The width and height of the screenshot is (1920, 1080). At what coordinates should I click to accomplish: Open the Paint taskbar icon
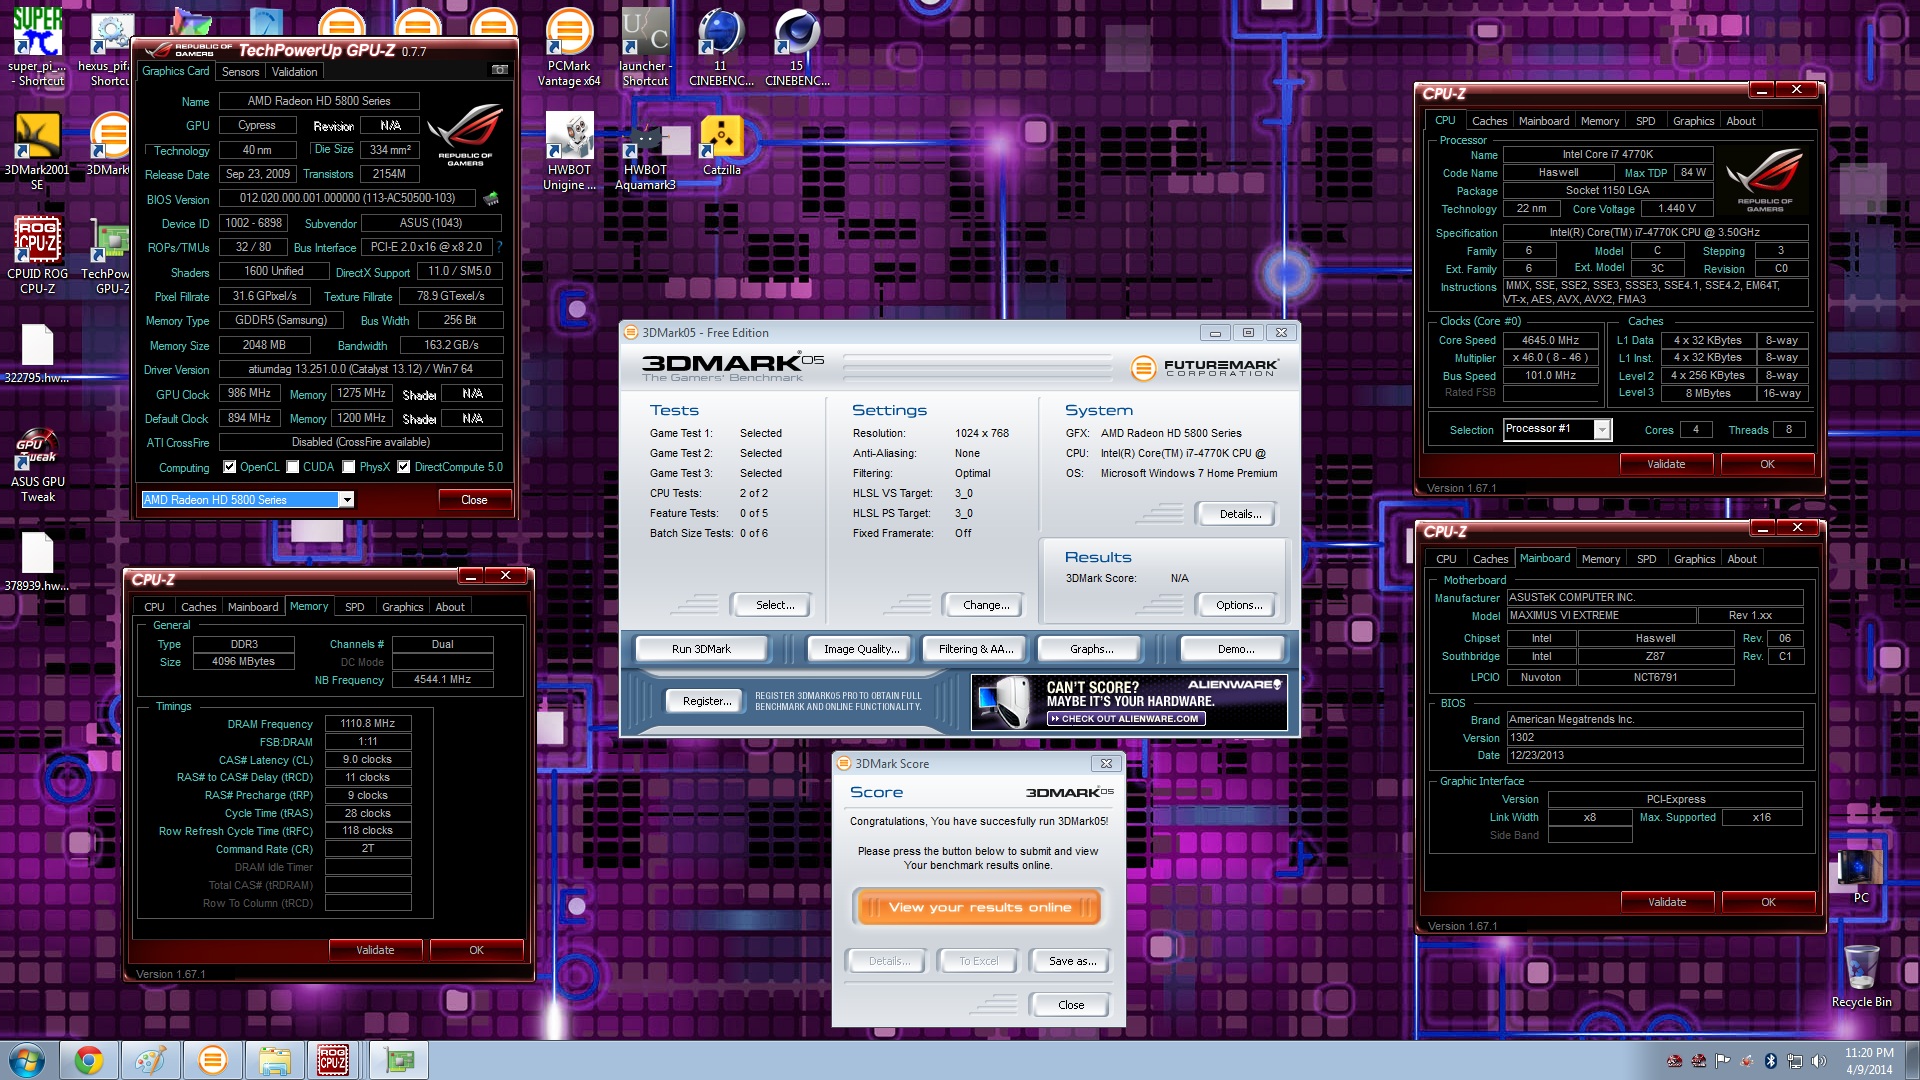(150, 1060)
